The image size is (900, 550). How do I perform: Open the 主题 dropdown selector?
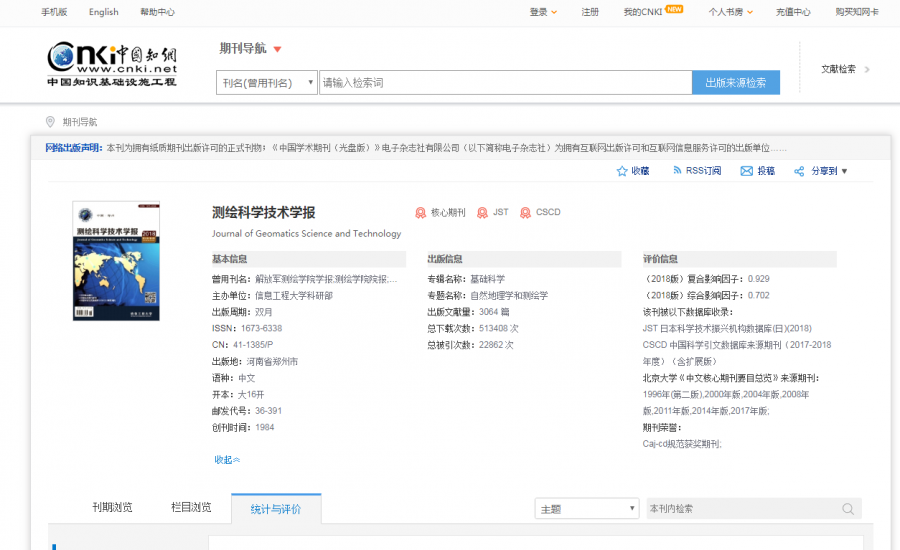pyautogui.click(x=586, y=509)
